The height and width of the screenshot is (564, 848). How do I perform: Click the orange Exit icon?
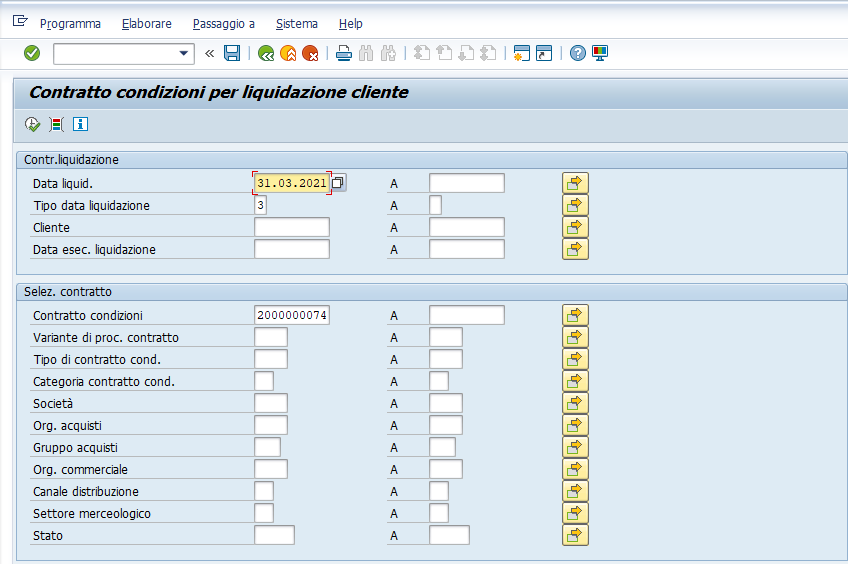[288, 53]
